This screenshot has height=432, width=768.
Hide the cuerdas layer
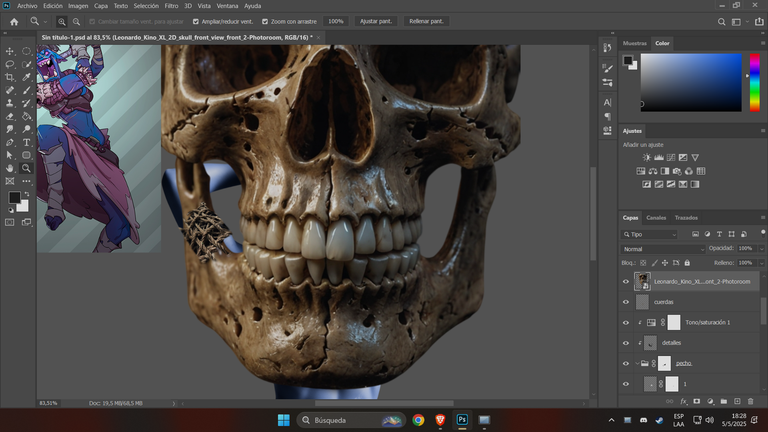pos(625,302)
